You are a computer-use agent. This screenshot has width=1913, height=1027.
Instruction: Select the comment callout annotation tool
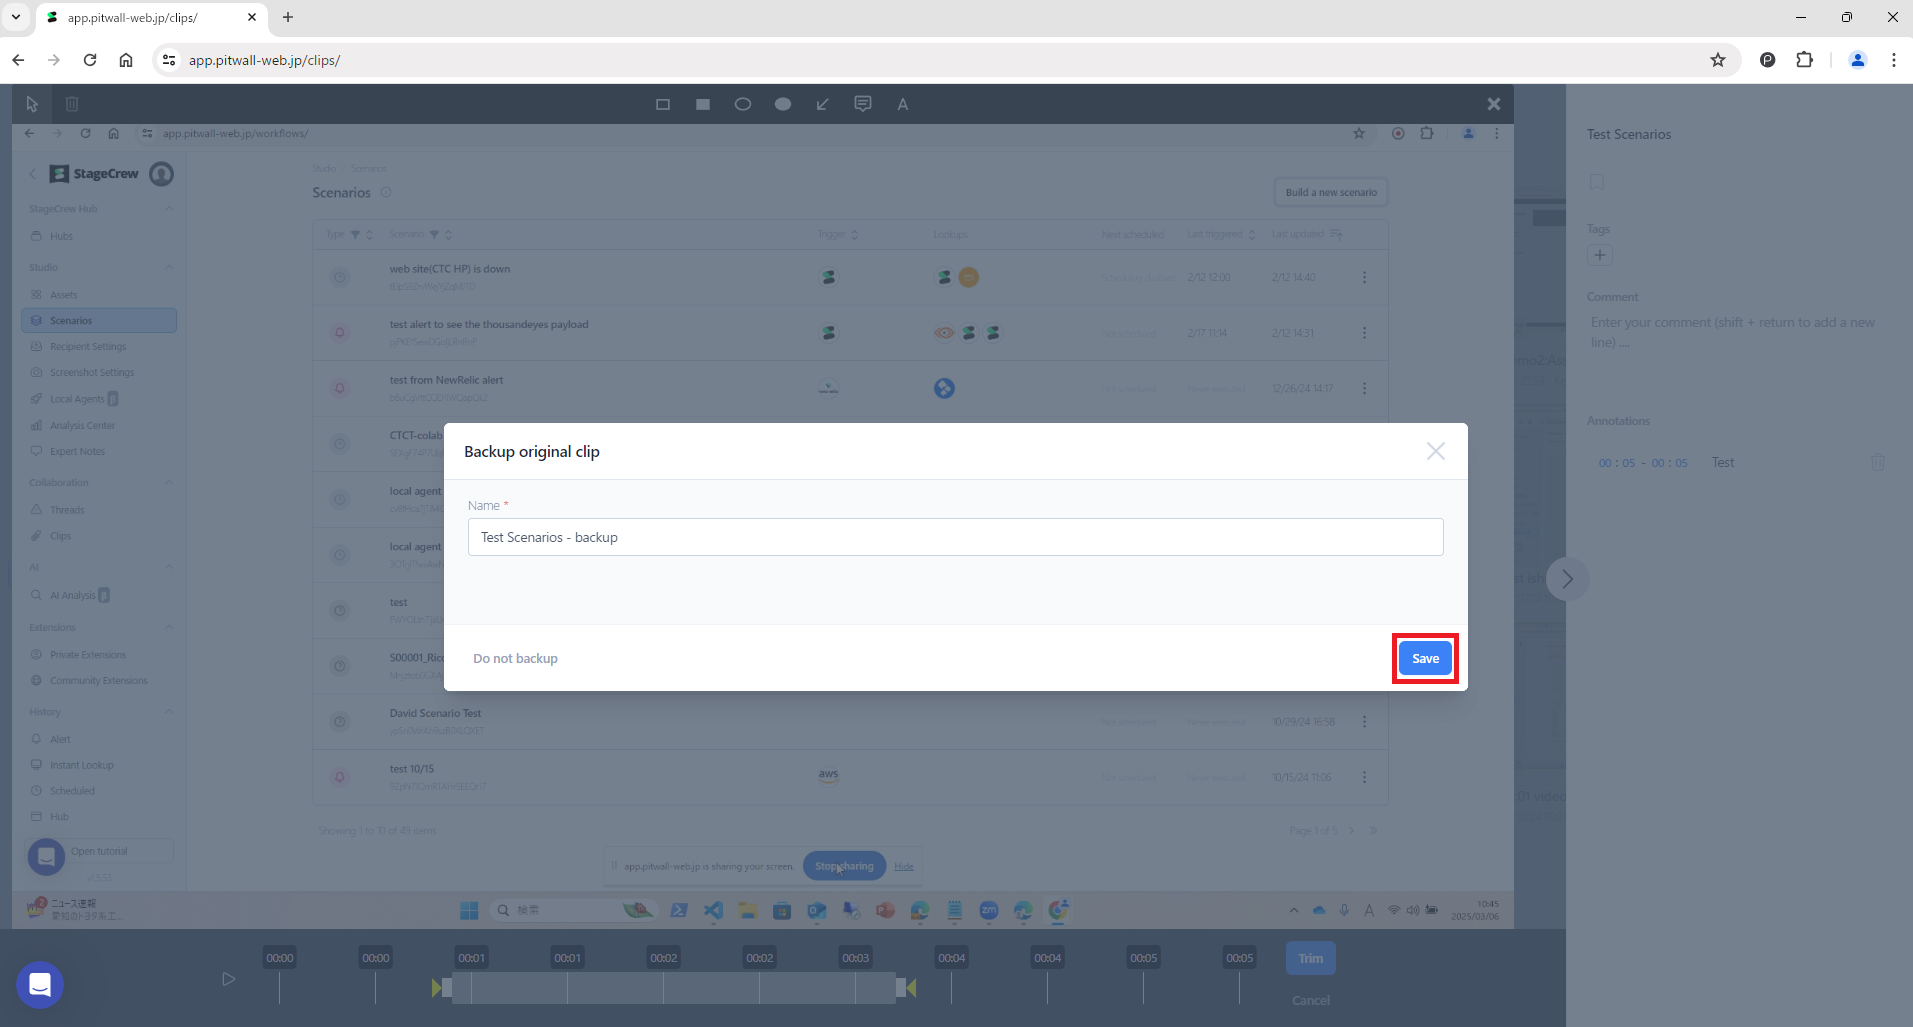click(862, 104)
